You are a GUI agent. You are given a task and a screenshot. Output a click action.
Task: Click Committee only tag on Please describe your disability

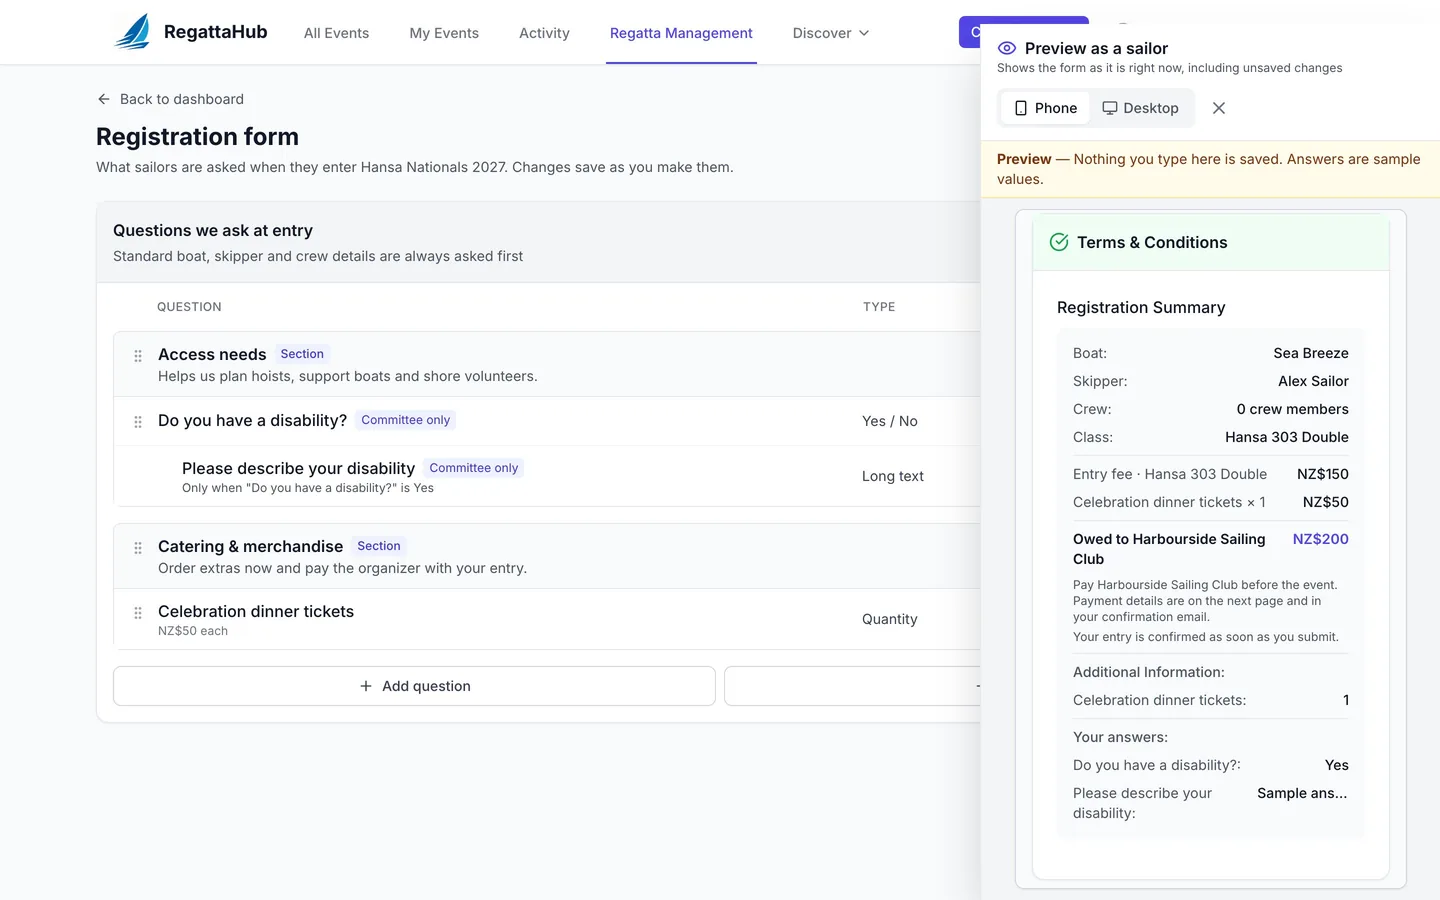474,468
